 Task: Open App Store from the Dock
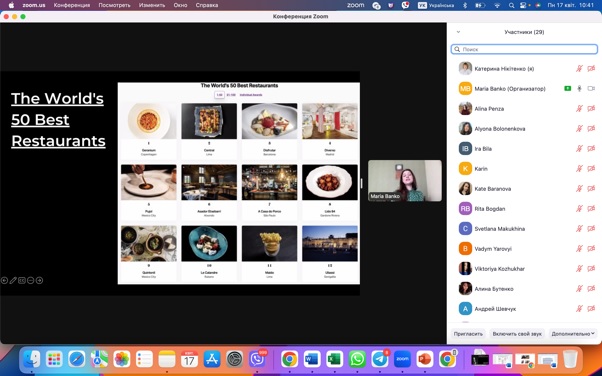click(212, 359)
